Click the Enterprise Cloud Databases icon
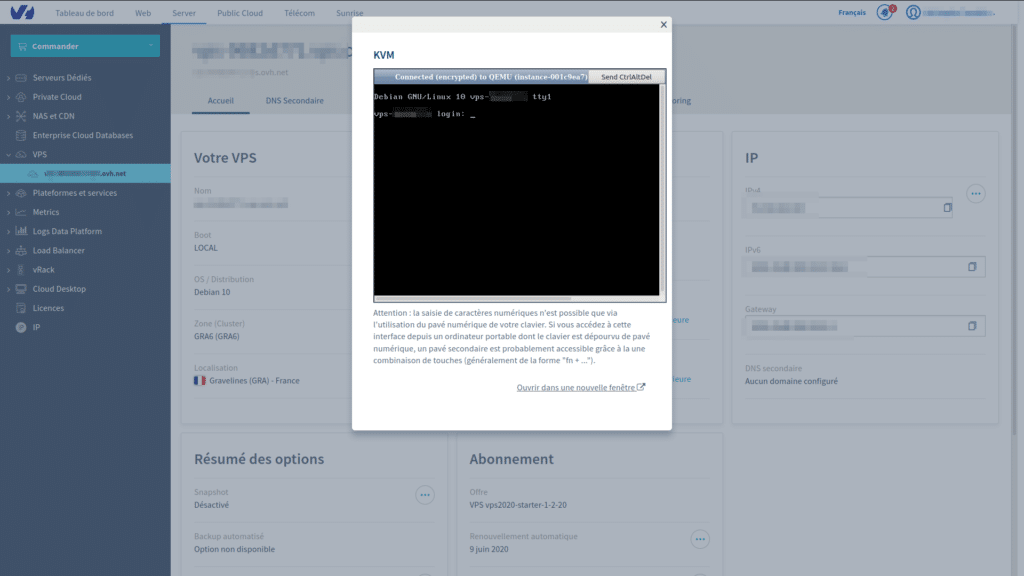Image resolution: width=1024 pixels, height=576 pixels. point(21,135)
